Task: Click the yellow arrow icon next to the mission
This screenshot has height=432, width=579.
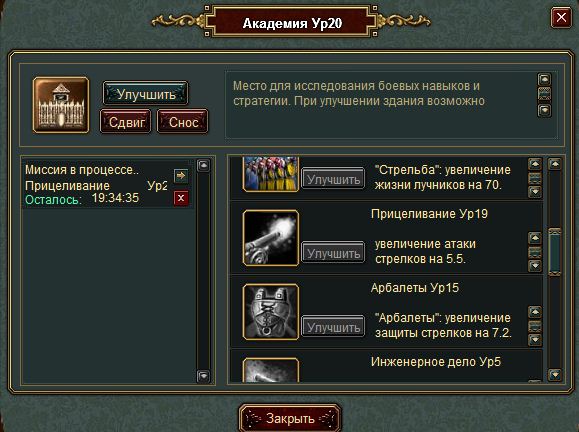Action: pyautogui.click(x=181, y=176)
